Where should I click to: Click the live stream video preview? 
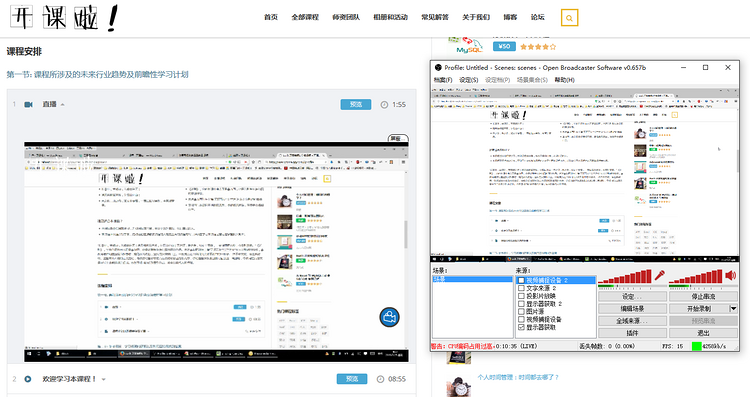coord(216,252)
